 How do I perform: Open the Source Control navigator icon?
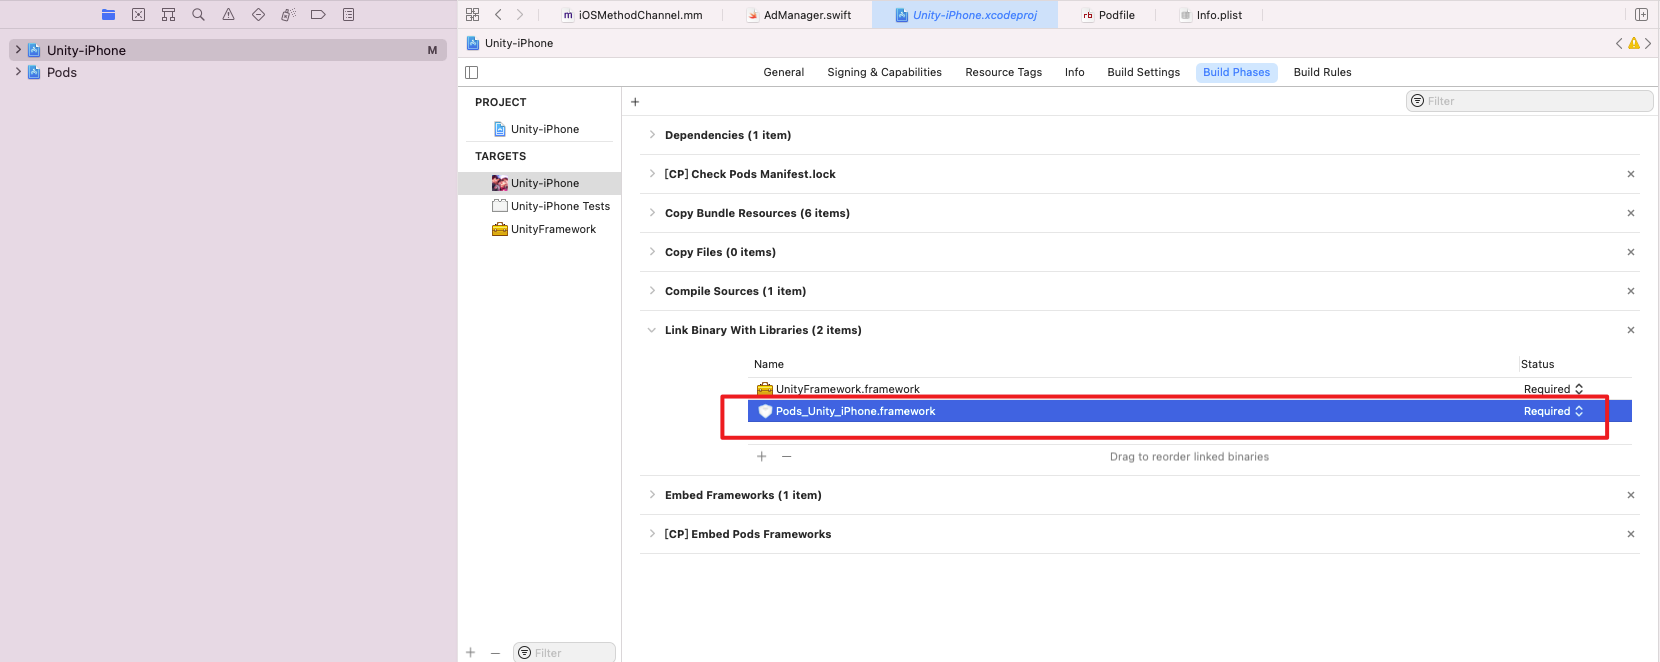[x=138, y=15]
